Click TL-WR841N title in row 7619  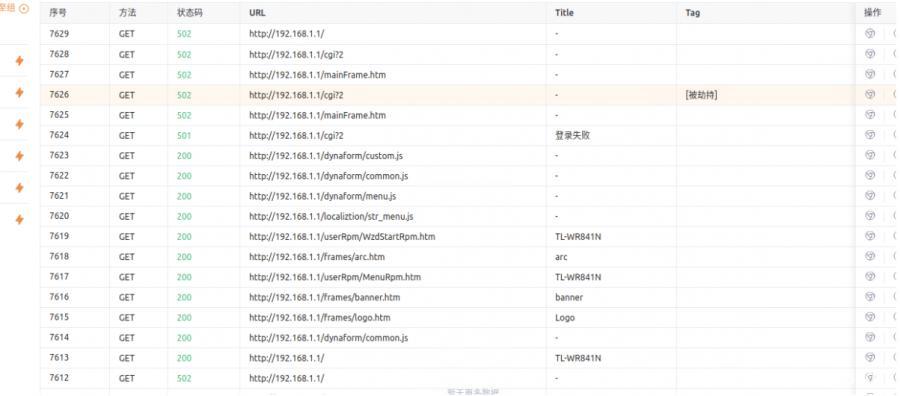(578, 236)
